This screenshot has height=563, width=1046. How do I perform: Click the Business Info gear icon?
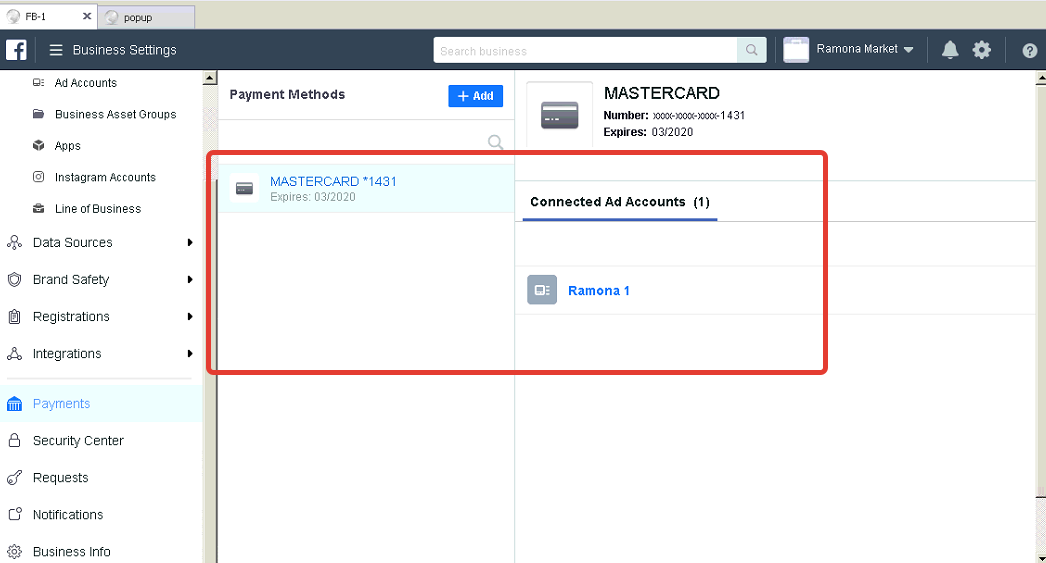point(14,552)
